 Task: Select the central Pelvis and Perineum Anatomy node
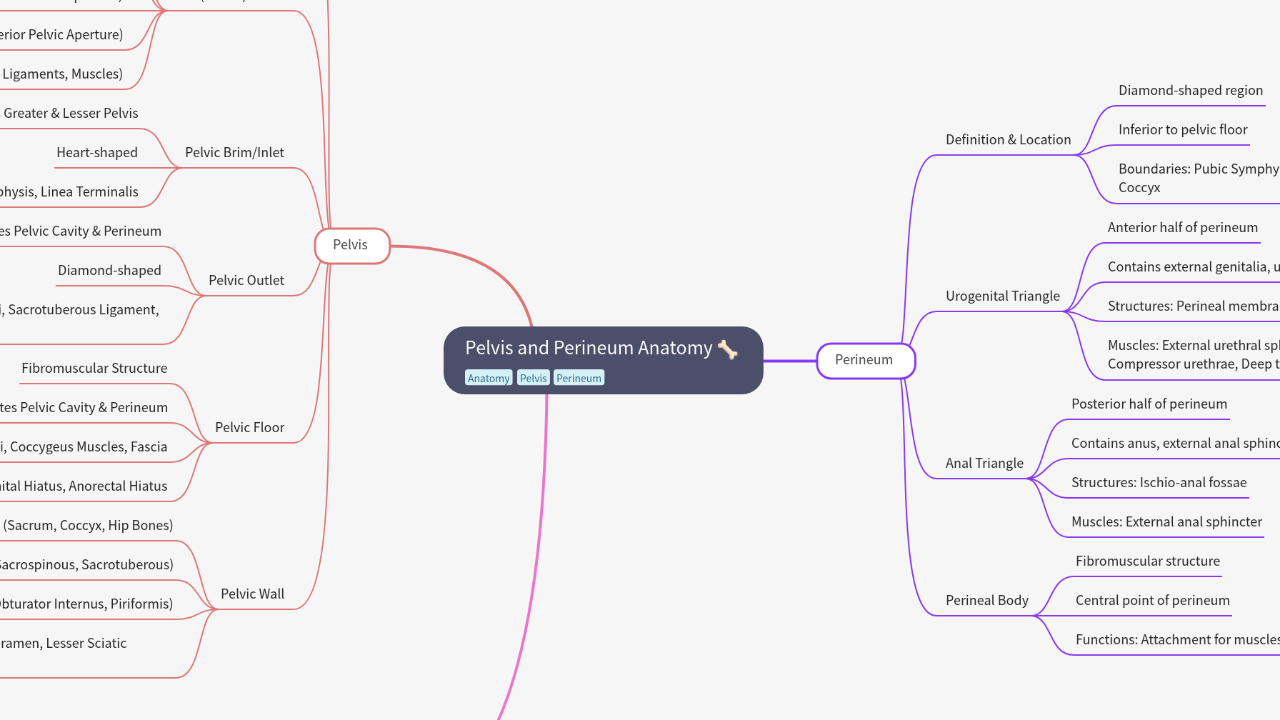(x=603, y=360)
